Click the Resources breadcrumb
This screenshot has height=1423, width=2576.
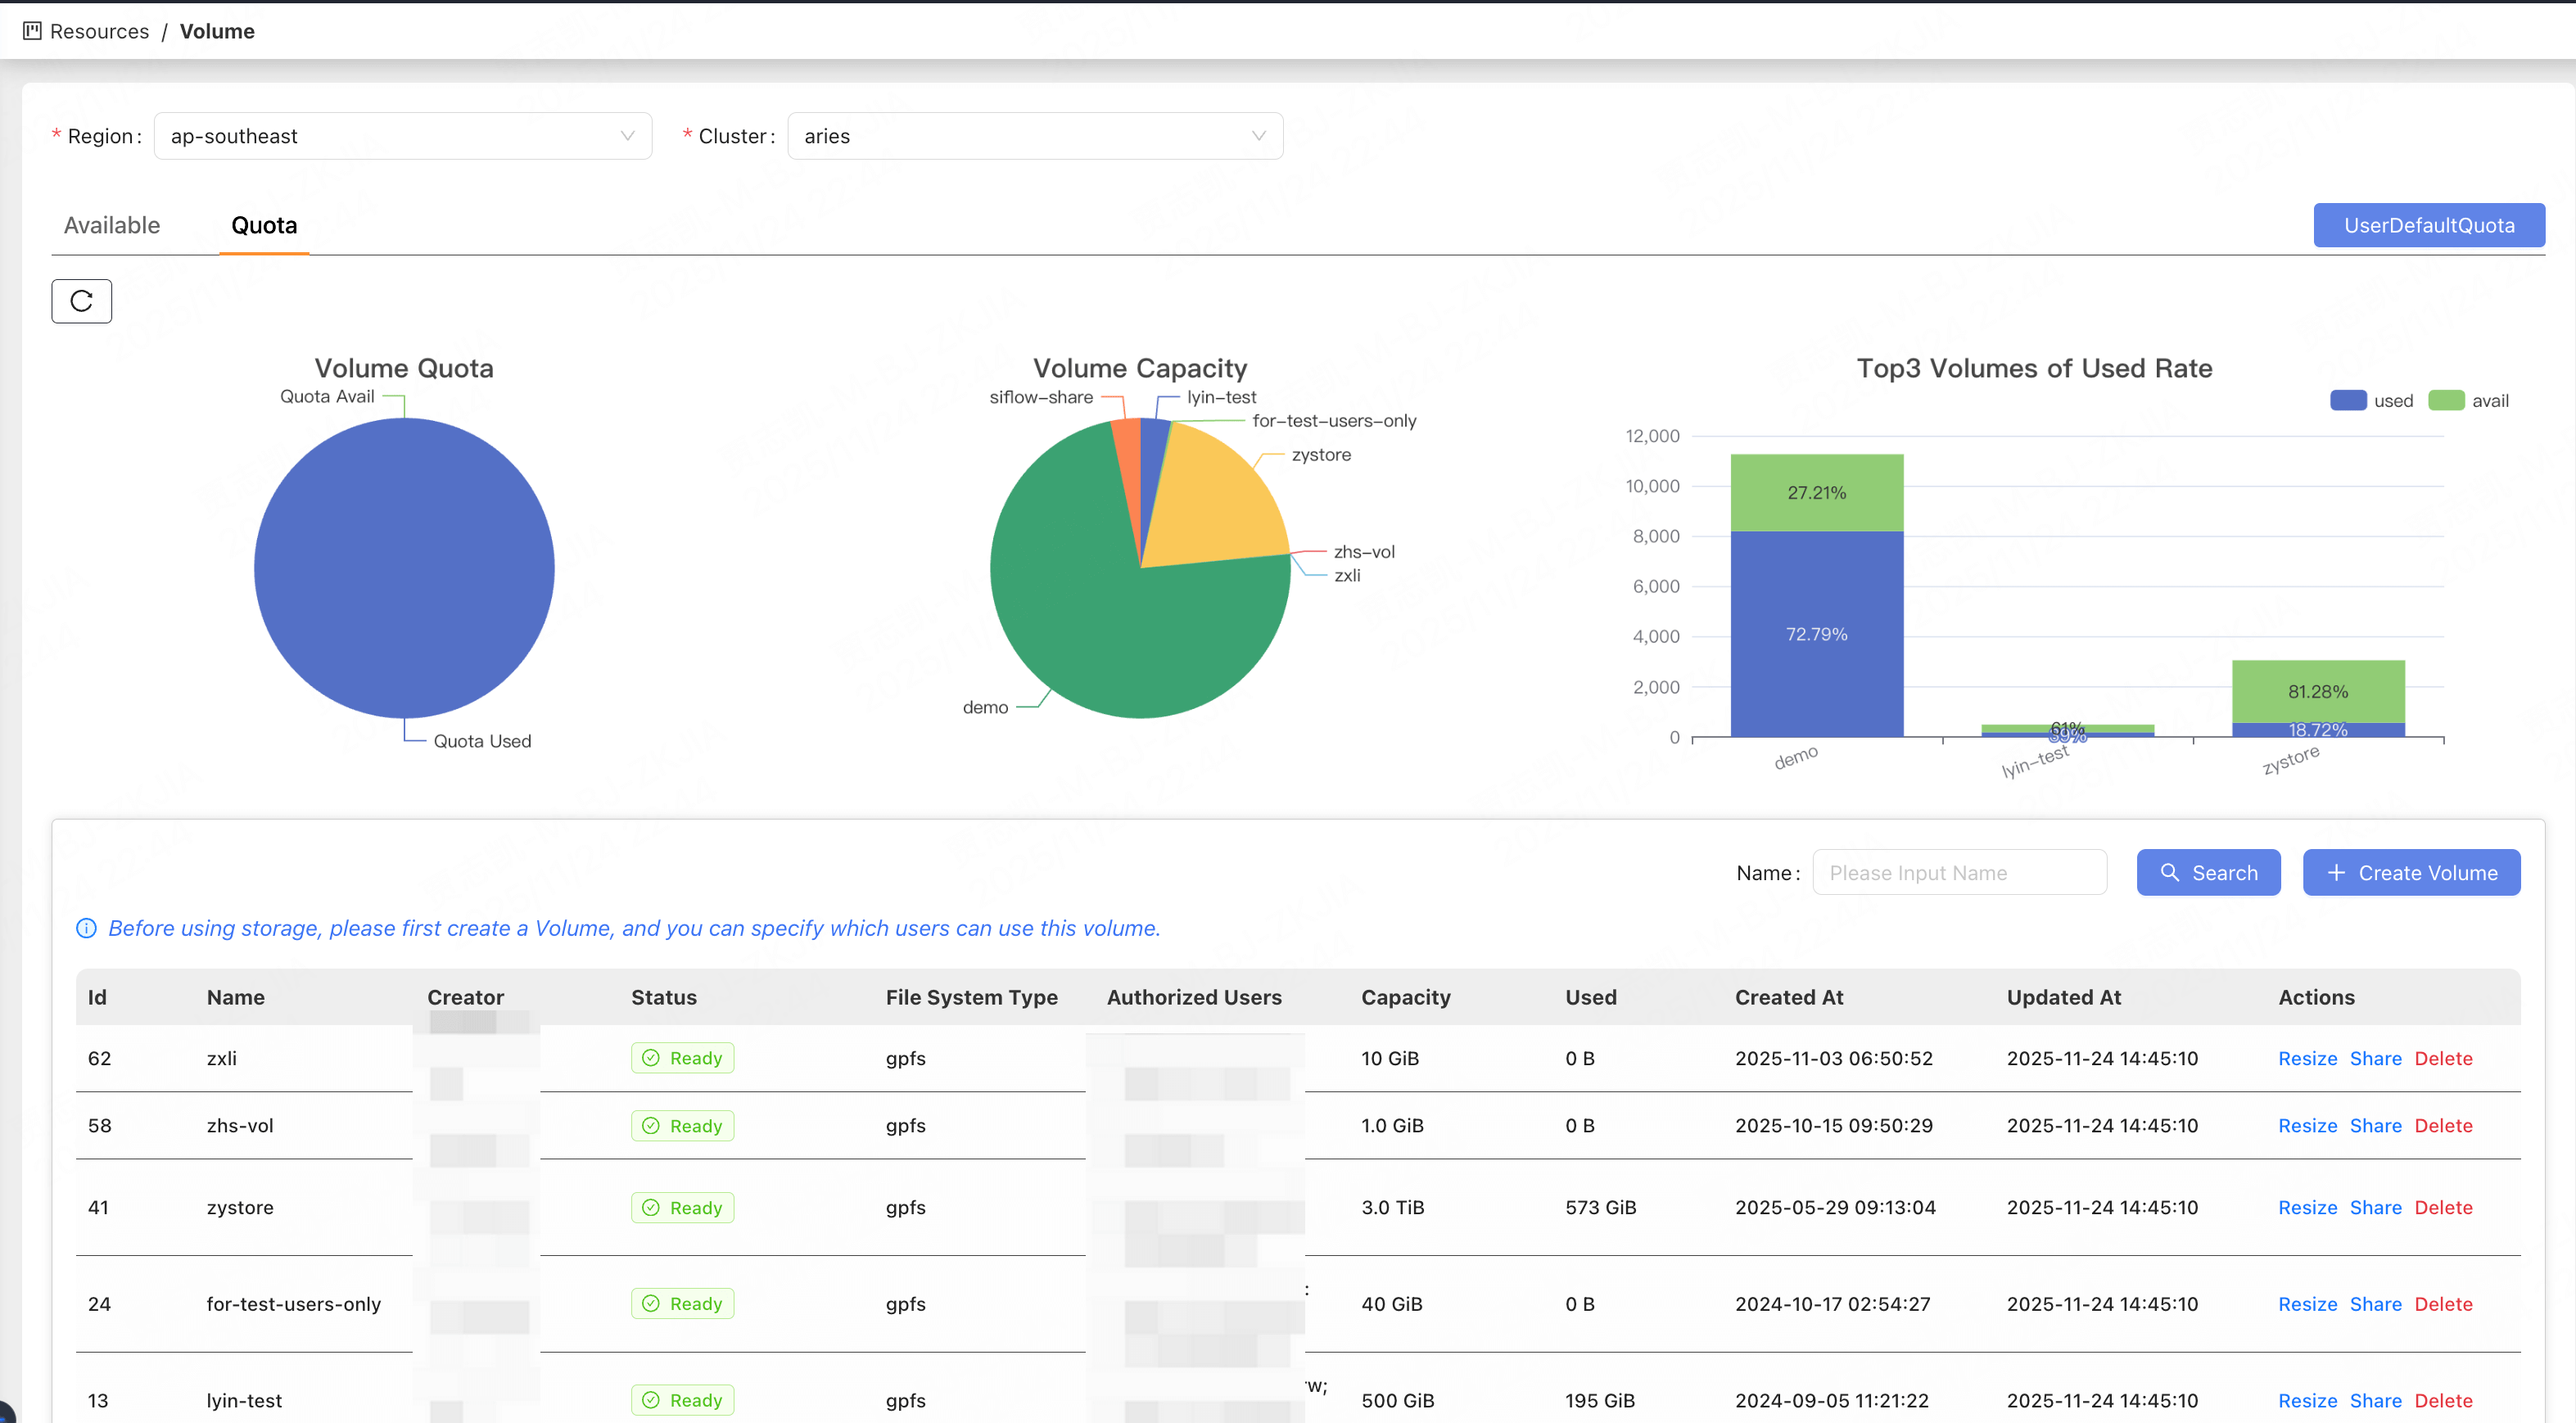pos(99,31)
